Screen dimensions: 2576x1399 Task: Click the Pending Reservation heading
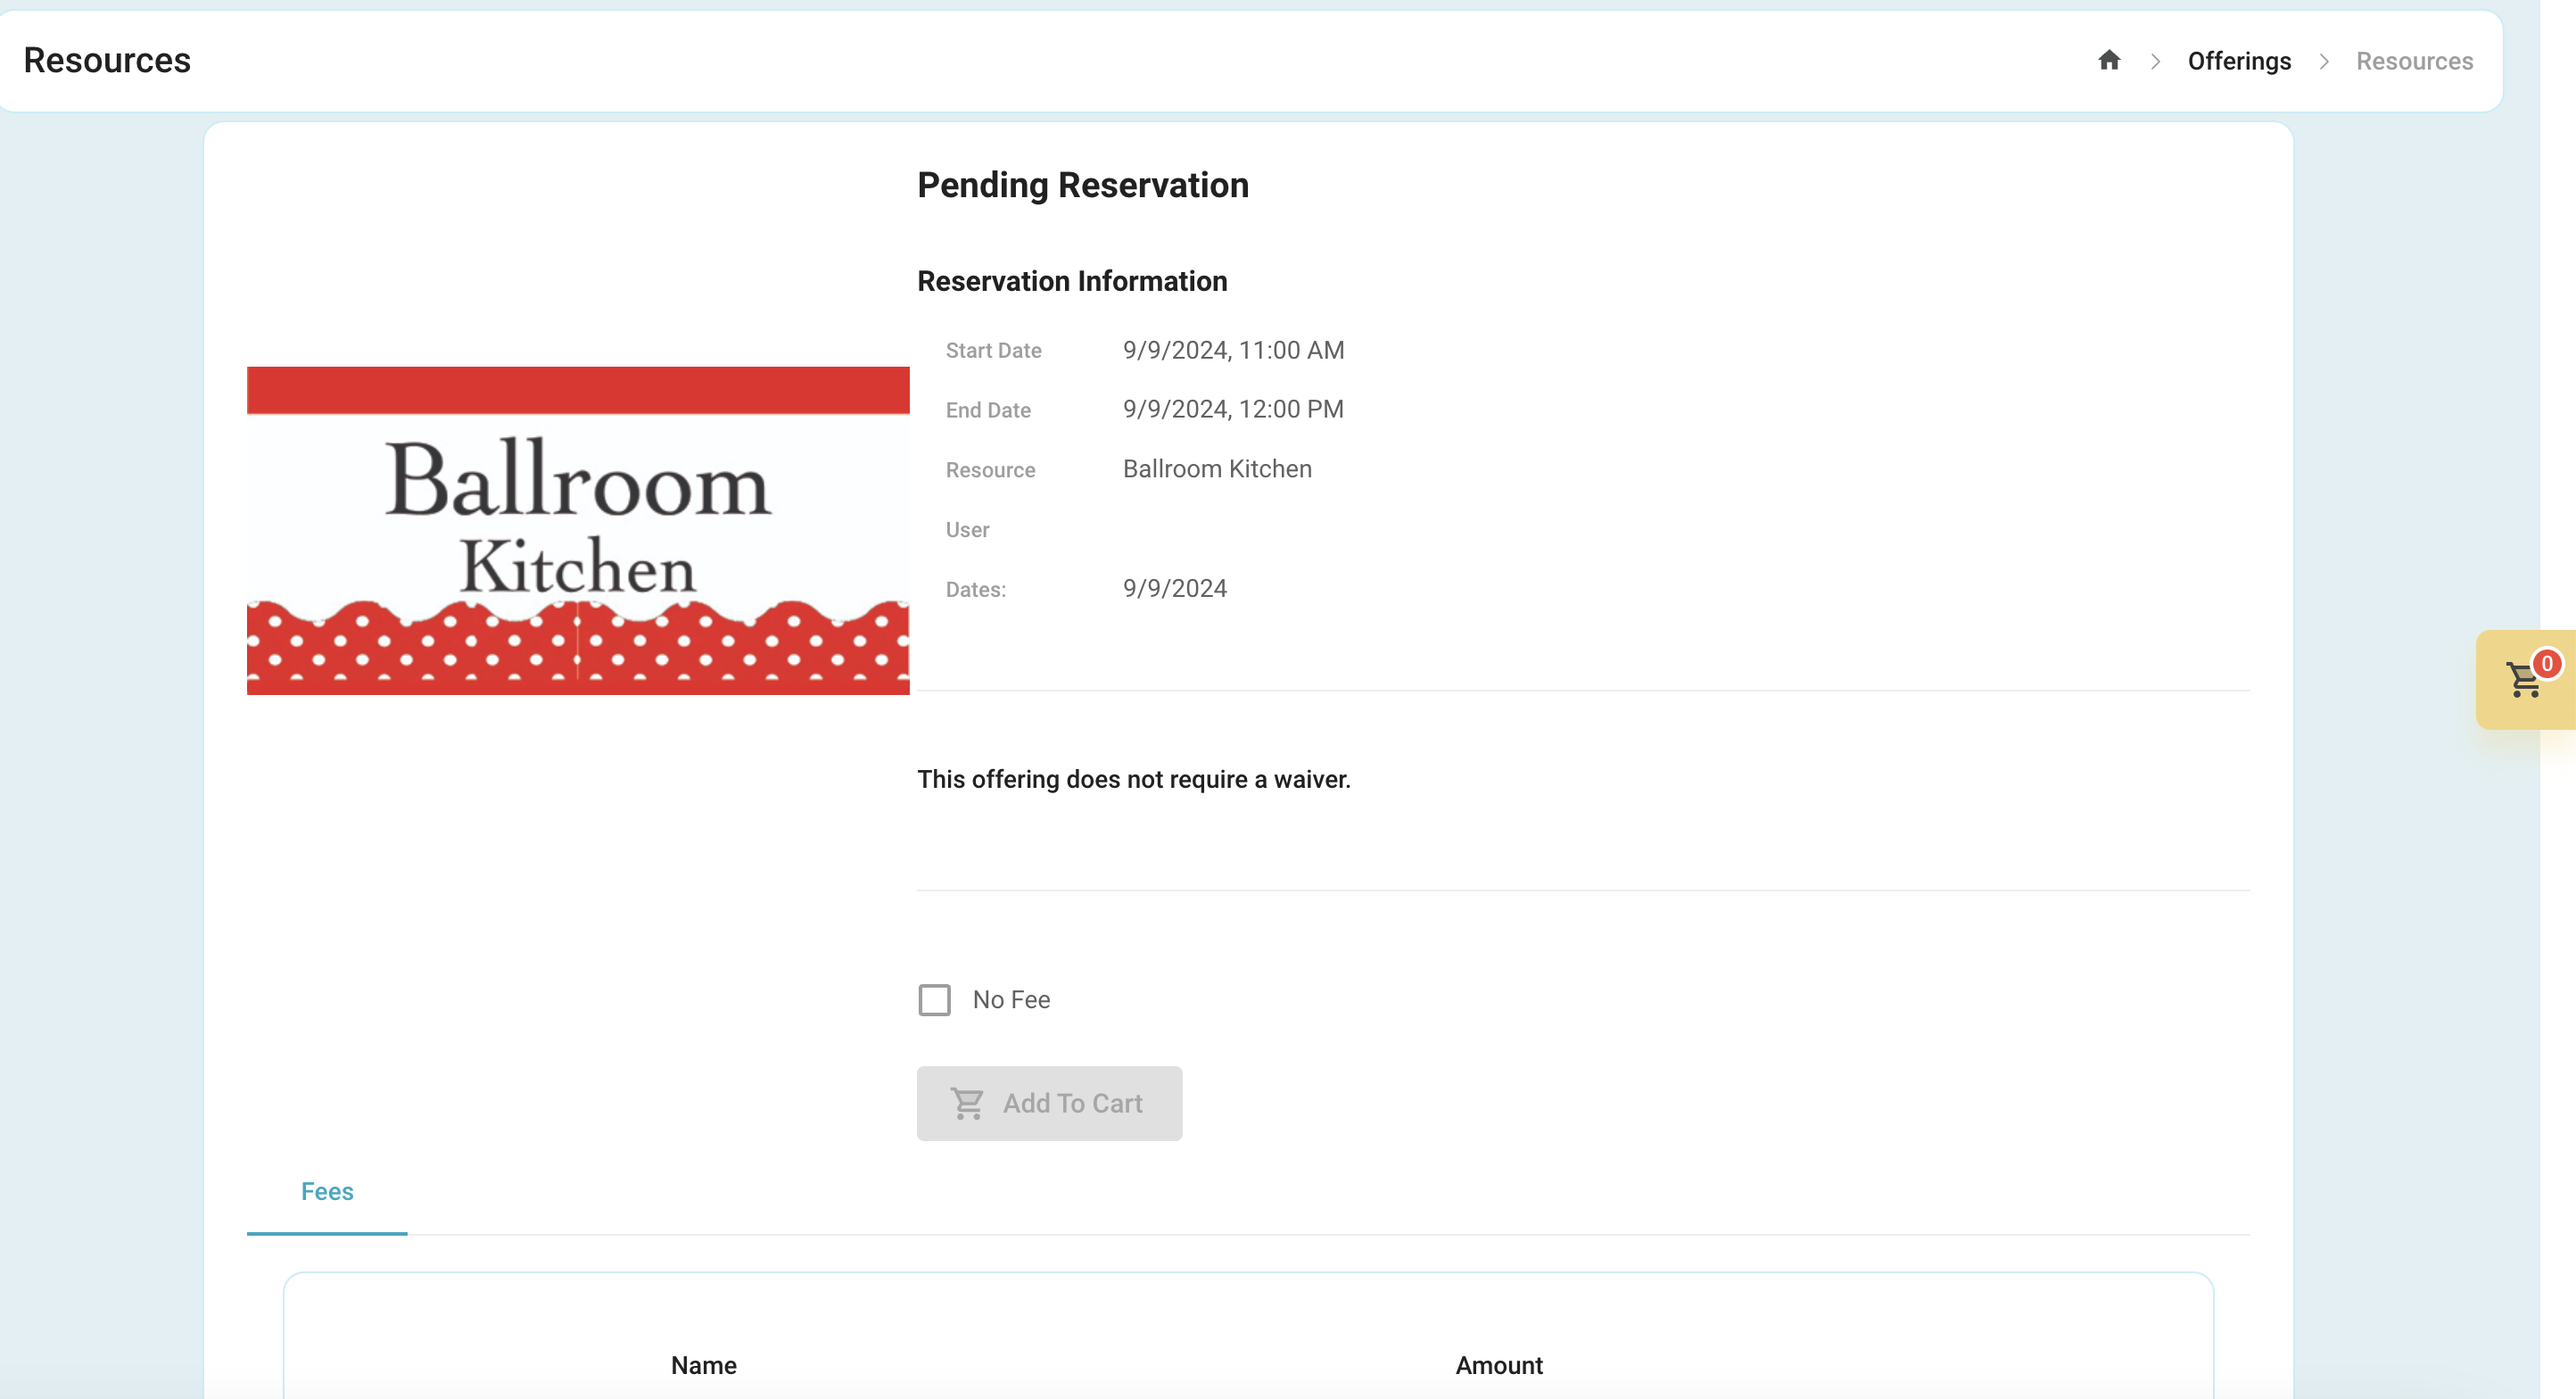(x=1083, y=185)
